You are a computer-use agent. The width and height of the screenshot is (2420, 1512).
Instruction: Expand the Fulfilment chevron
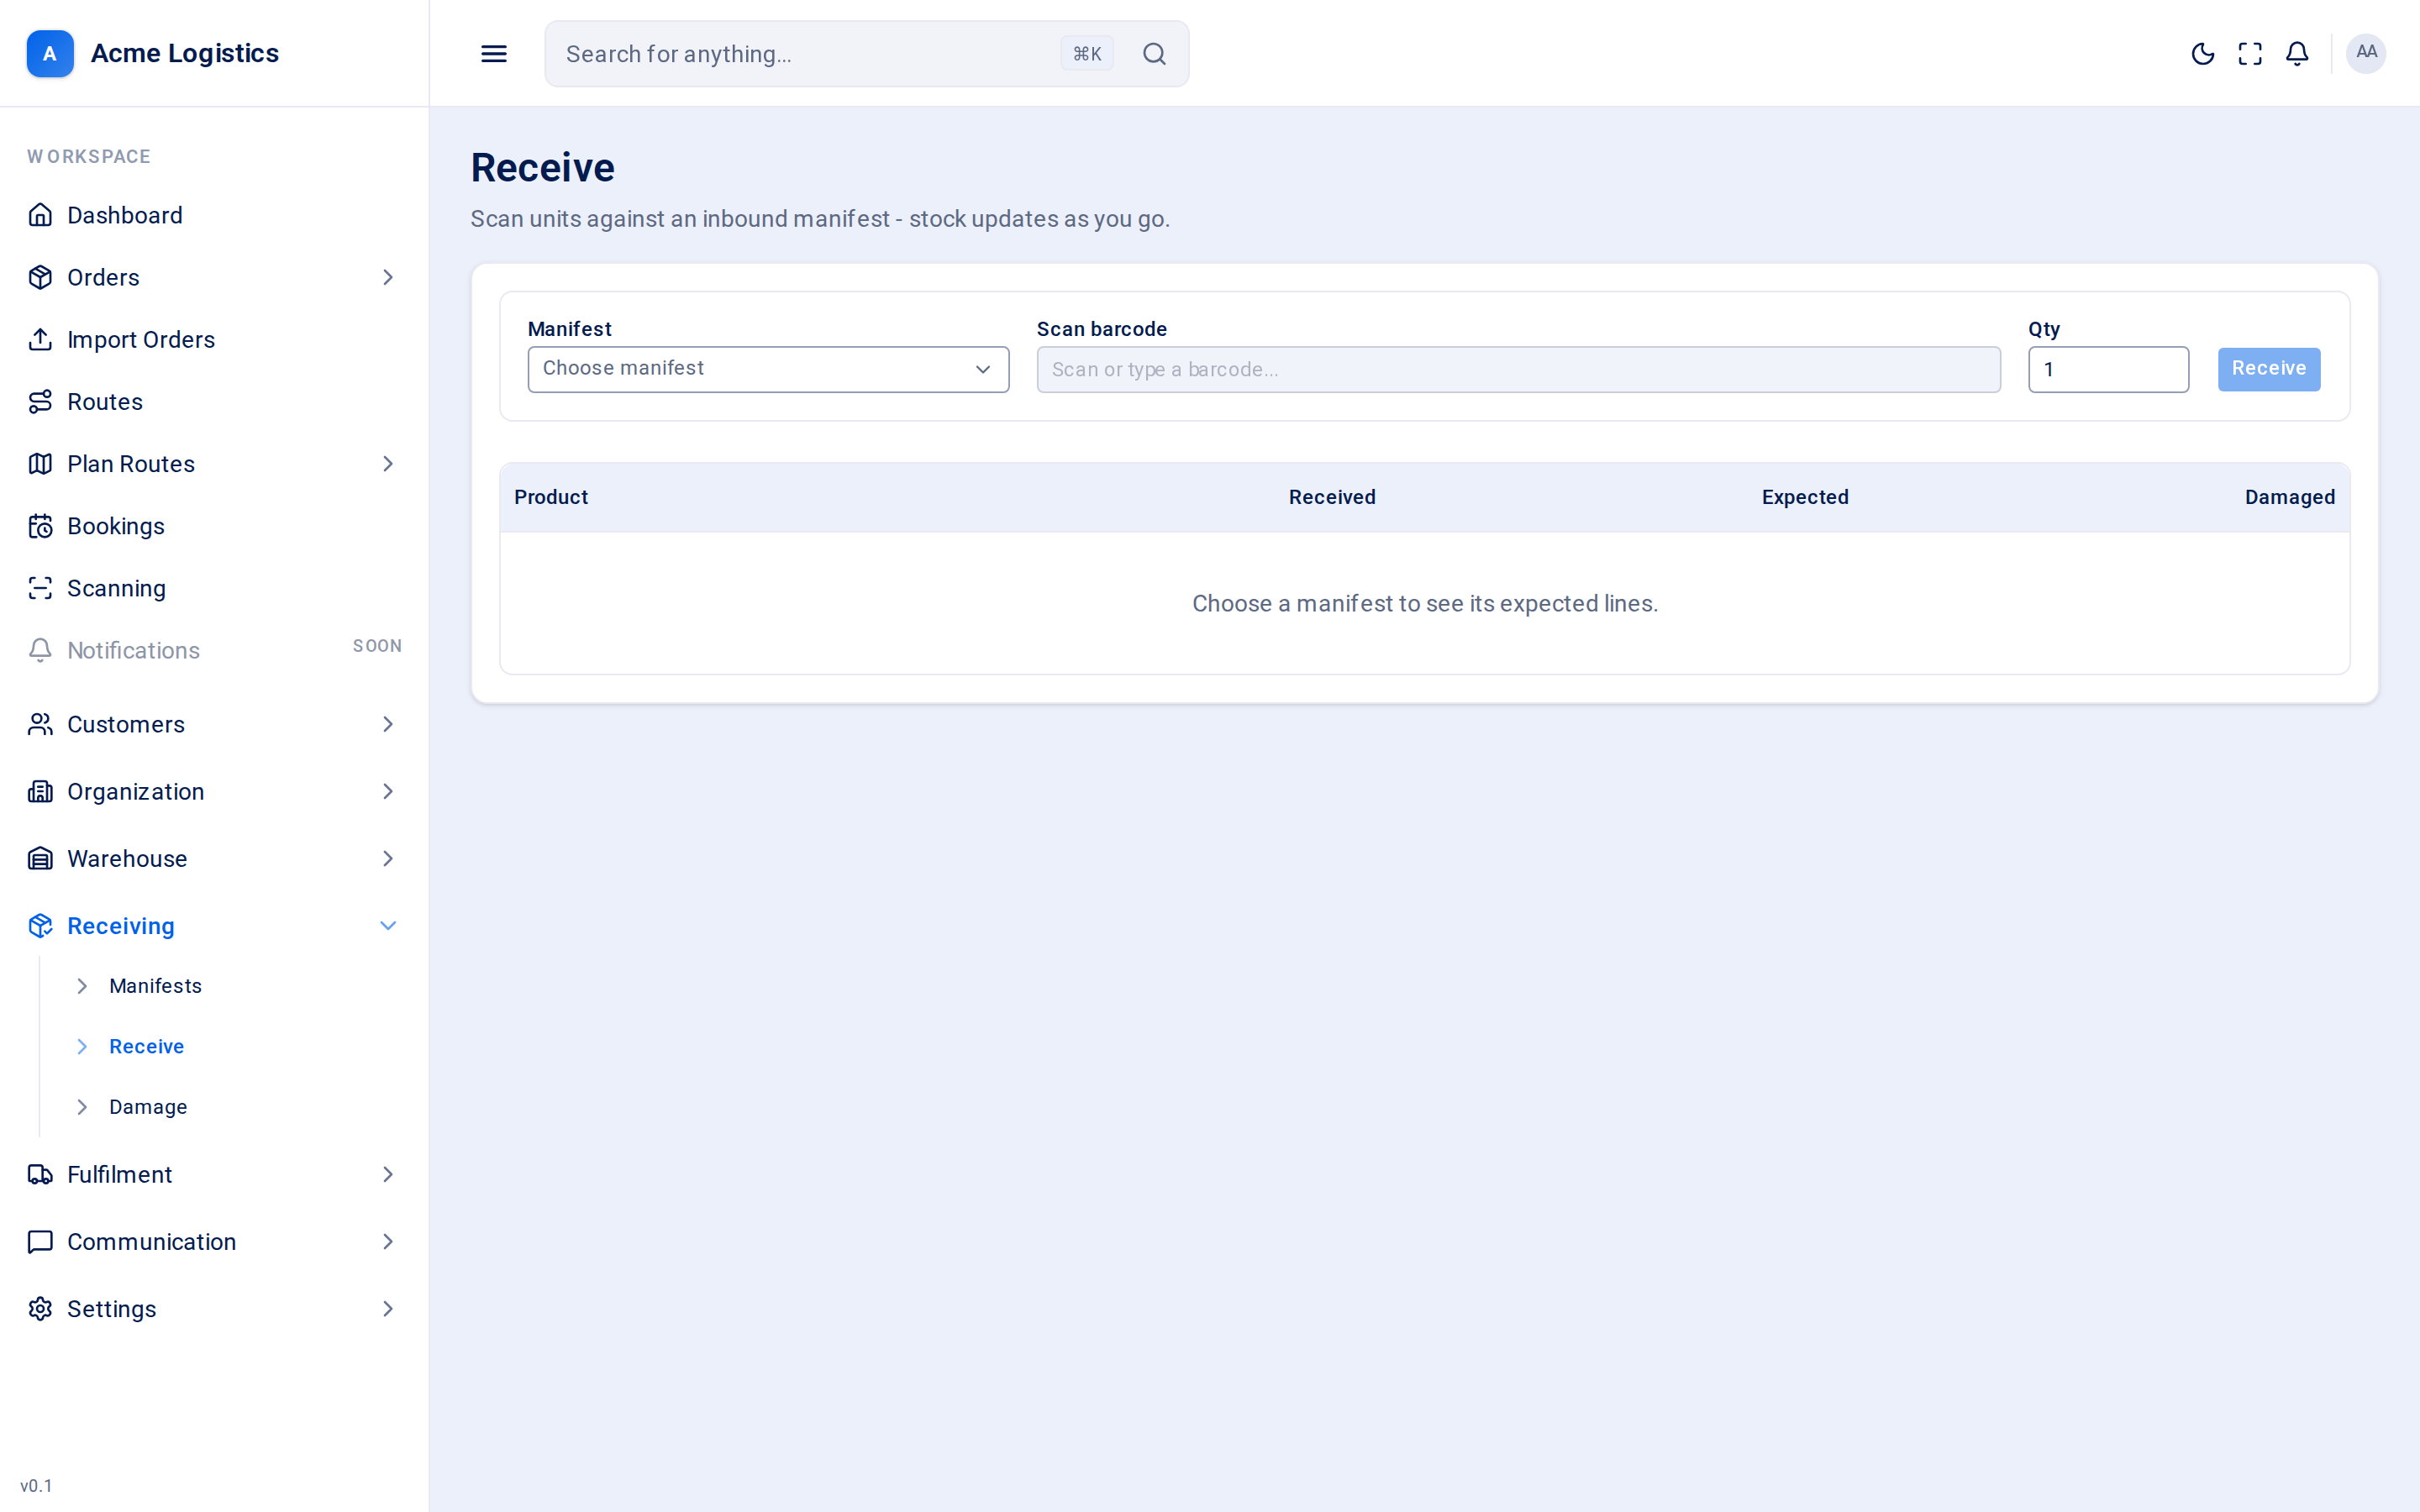388,1174
